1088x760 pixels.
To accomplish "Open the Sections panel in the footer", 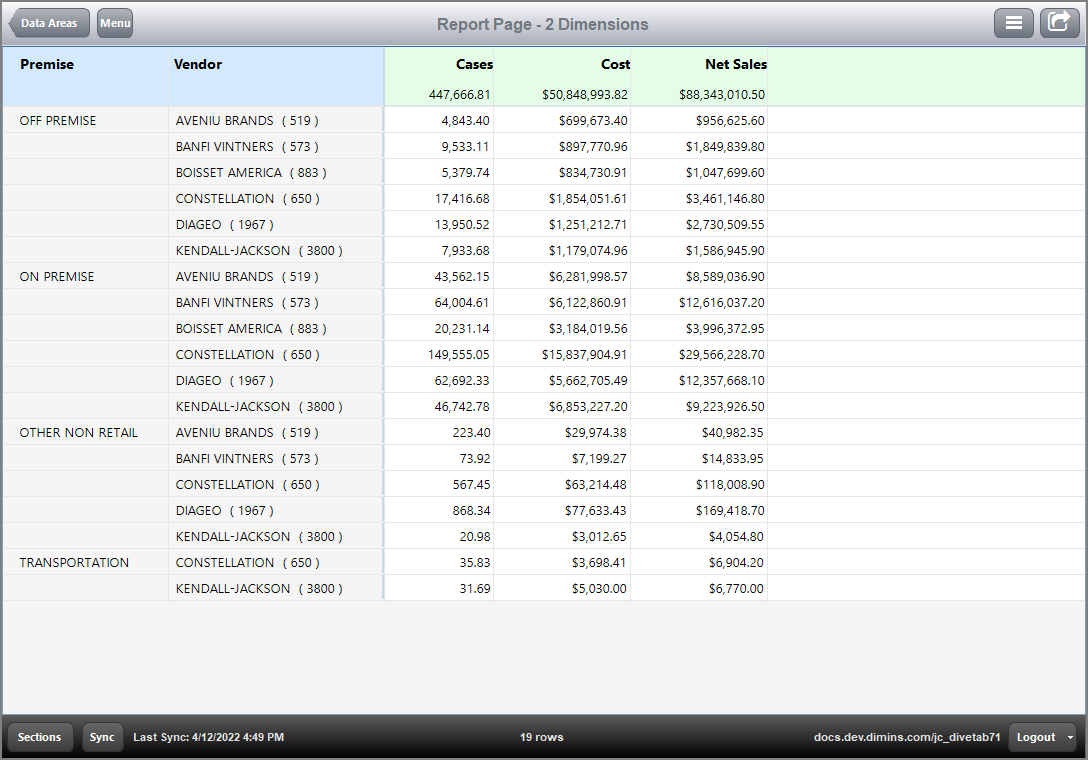I will click(39, 737).
